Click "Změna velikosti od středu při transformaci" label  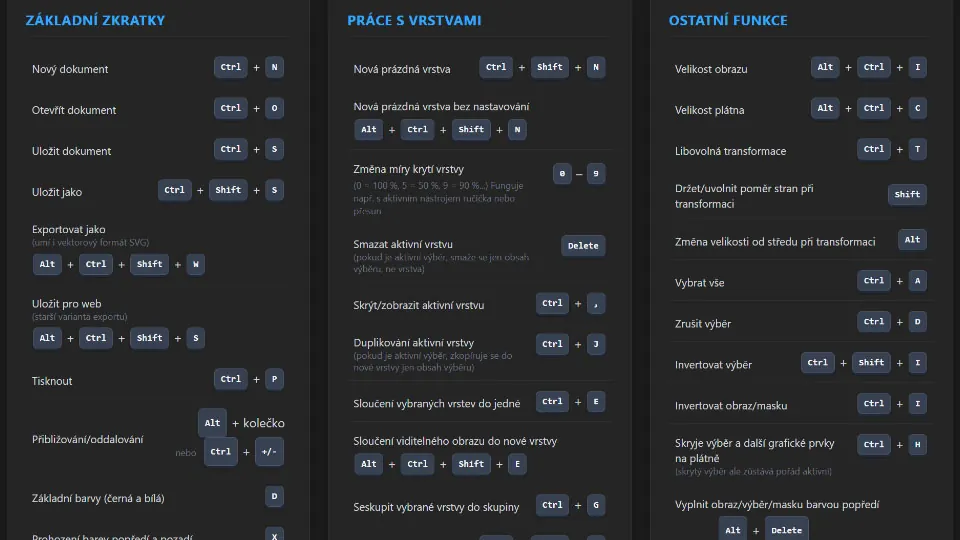pyautogui.click(x=775, y=242)
